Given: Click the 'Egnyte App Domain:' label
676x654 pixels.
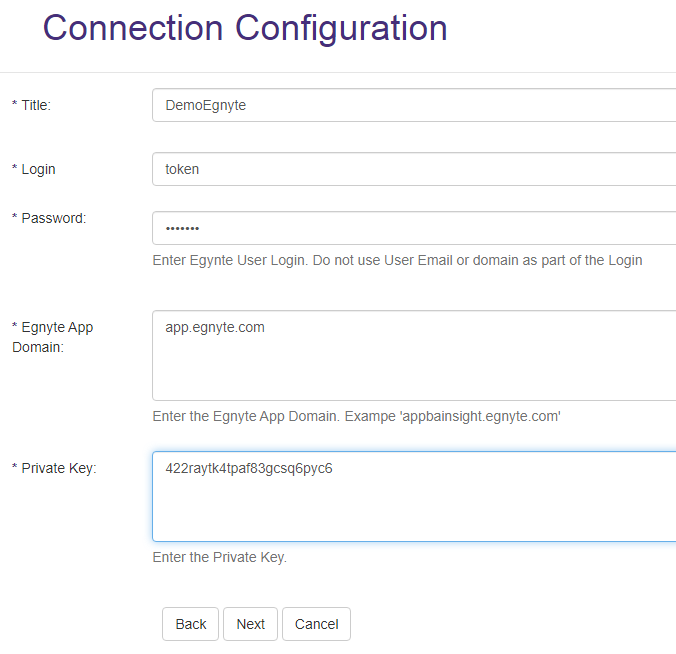Looking at the screenshot, I should click(x=56, y=337).
